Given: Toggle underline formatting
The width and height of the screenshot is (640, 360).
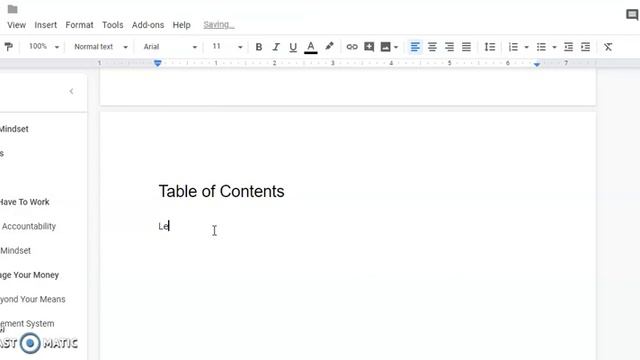Looking at the screenshot, I should coord(293,47).
